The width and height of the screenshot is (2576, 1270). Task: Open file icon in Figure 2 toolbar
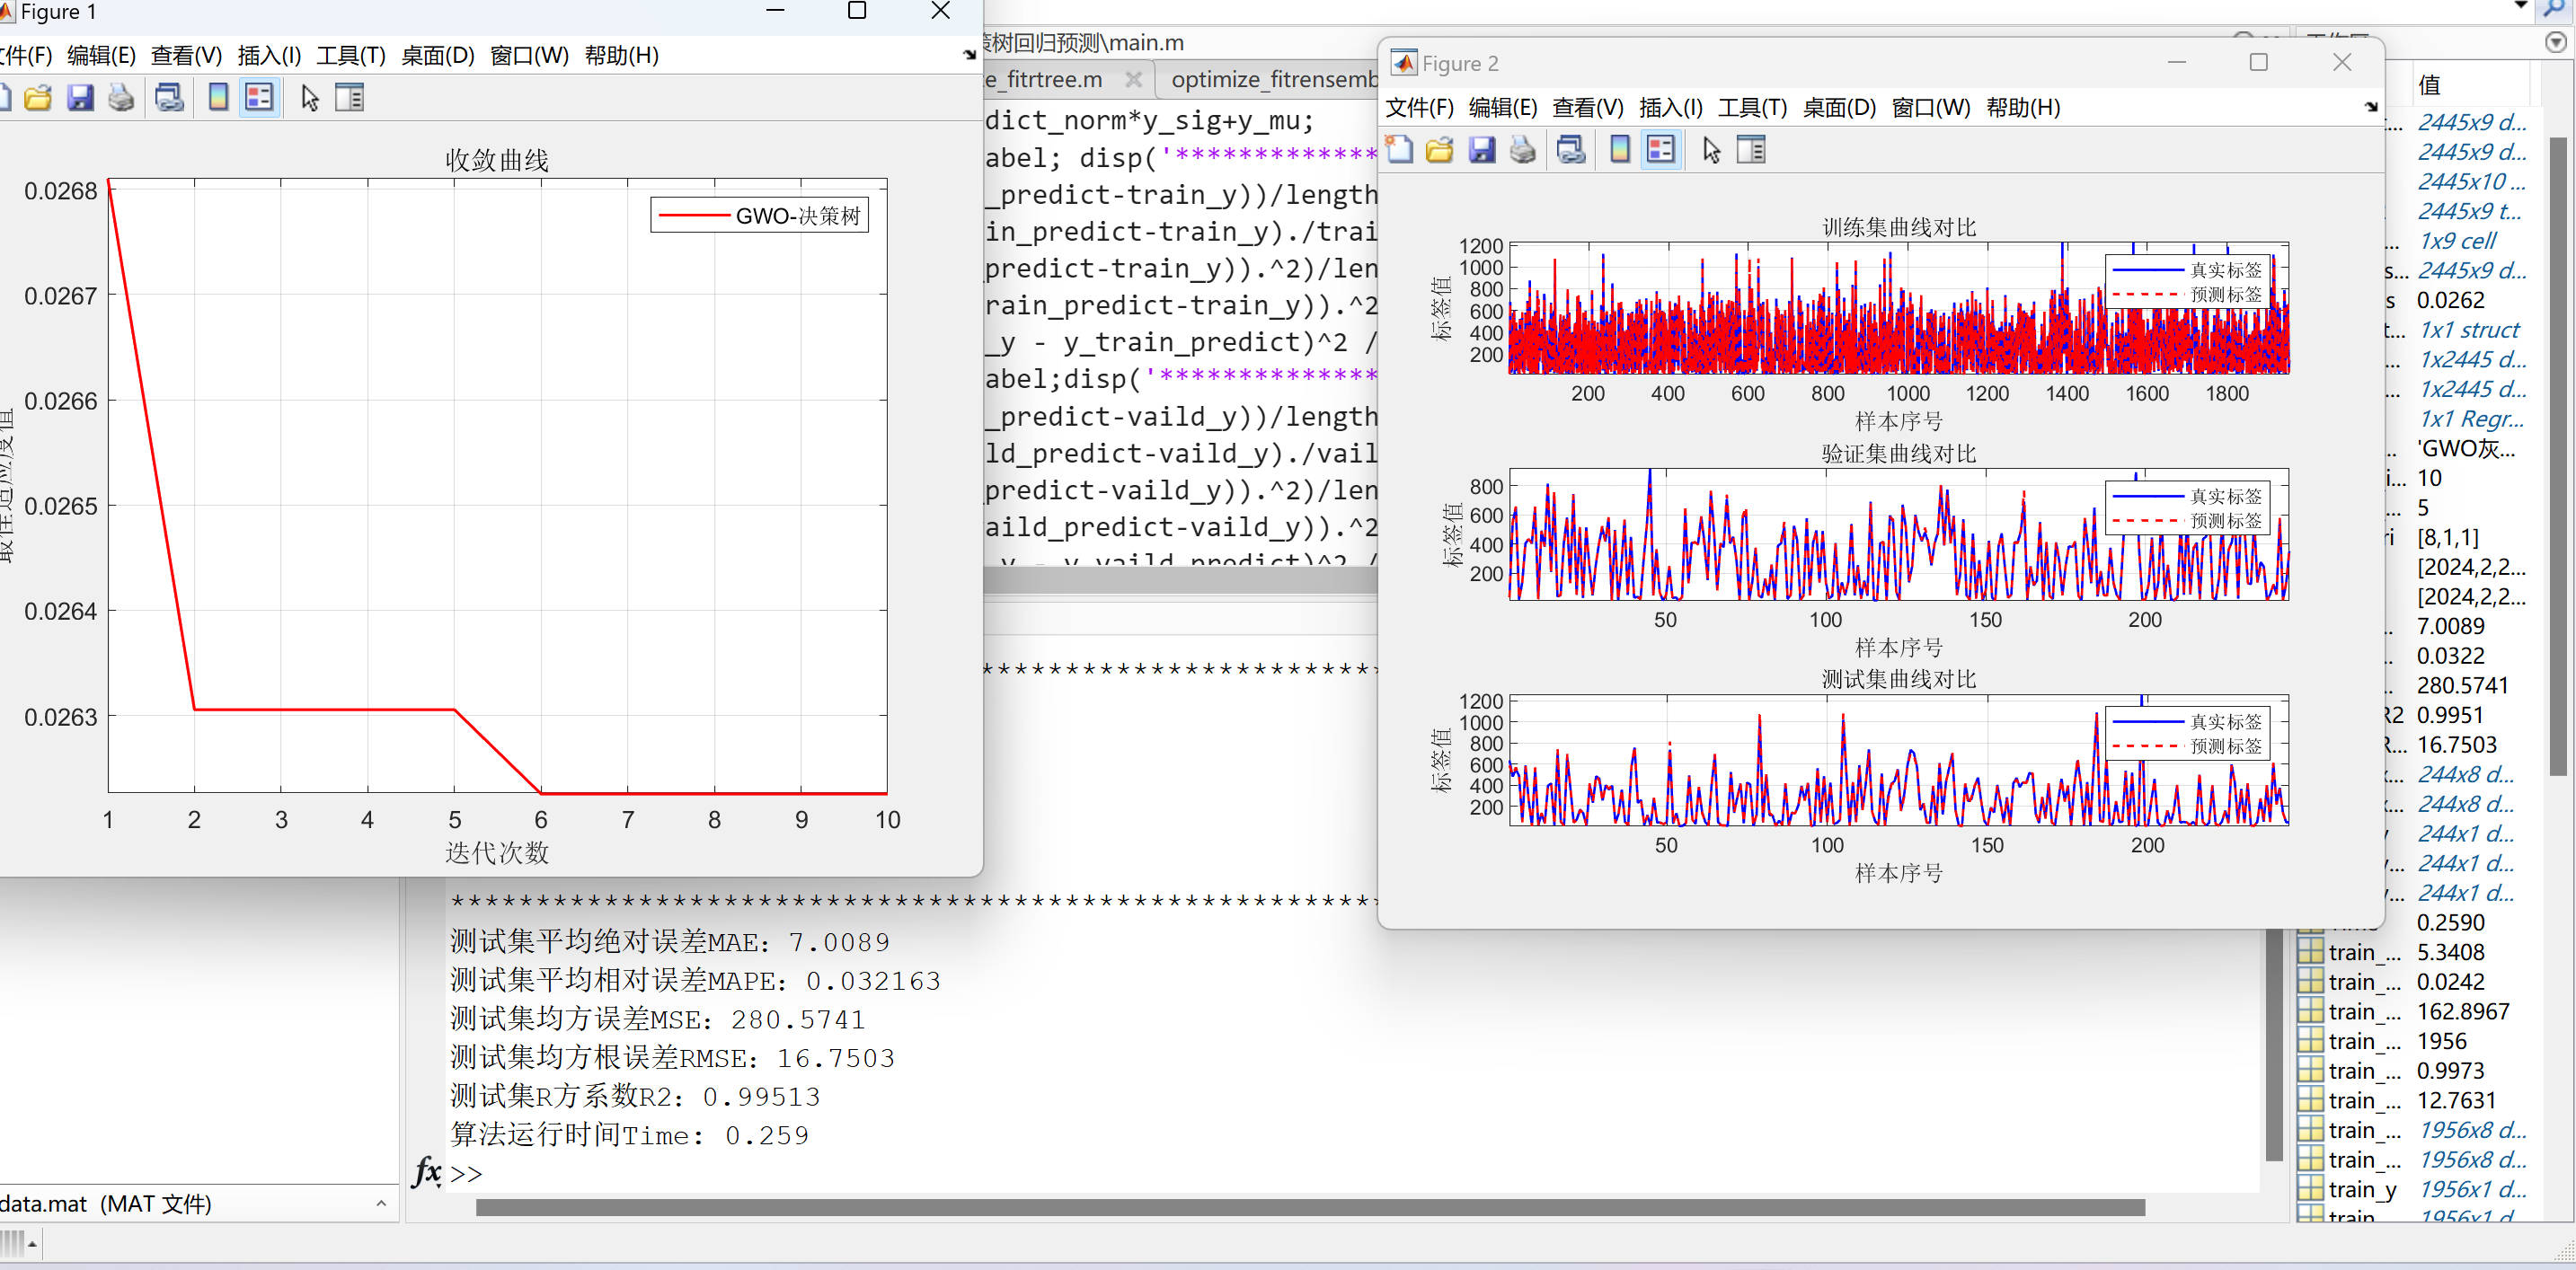pyautogui.click(x=1439, y=150)
